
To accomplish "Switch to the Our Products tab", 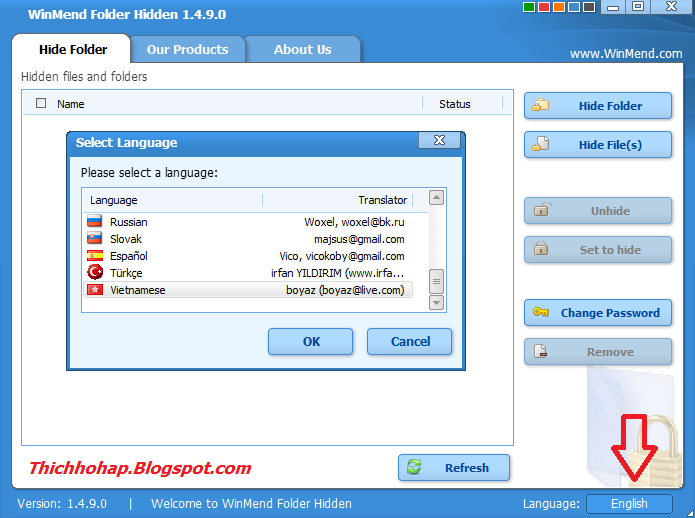I will (x=187, y=49).
